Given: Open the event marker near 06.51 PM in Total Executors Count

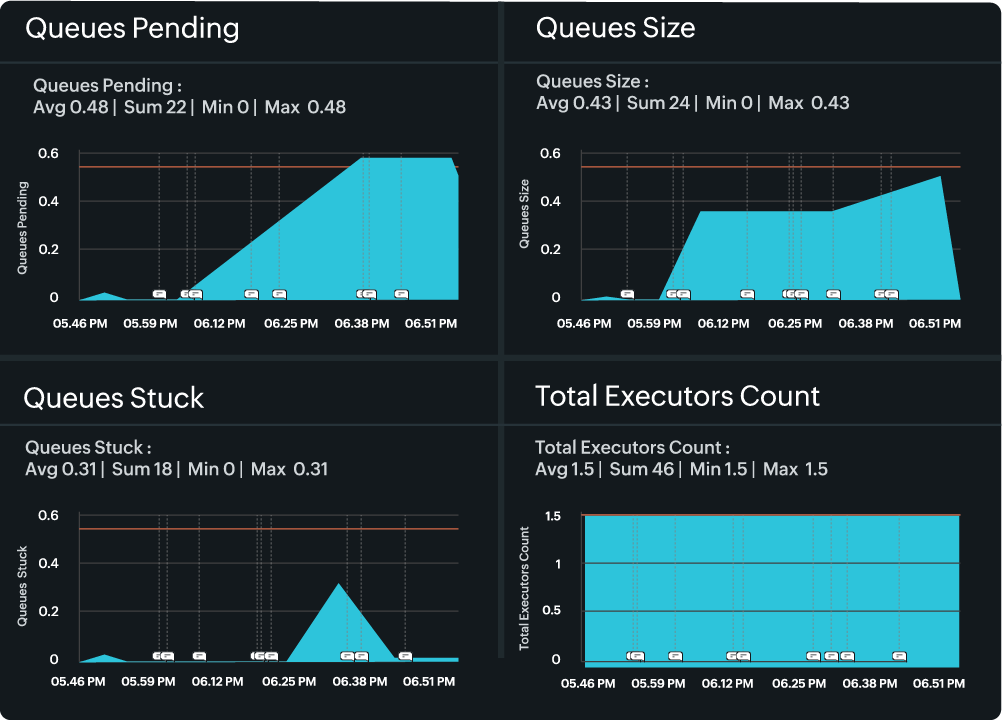Looking at the screenshot, I should 899,656.
